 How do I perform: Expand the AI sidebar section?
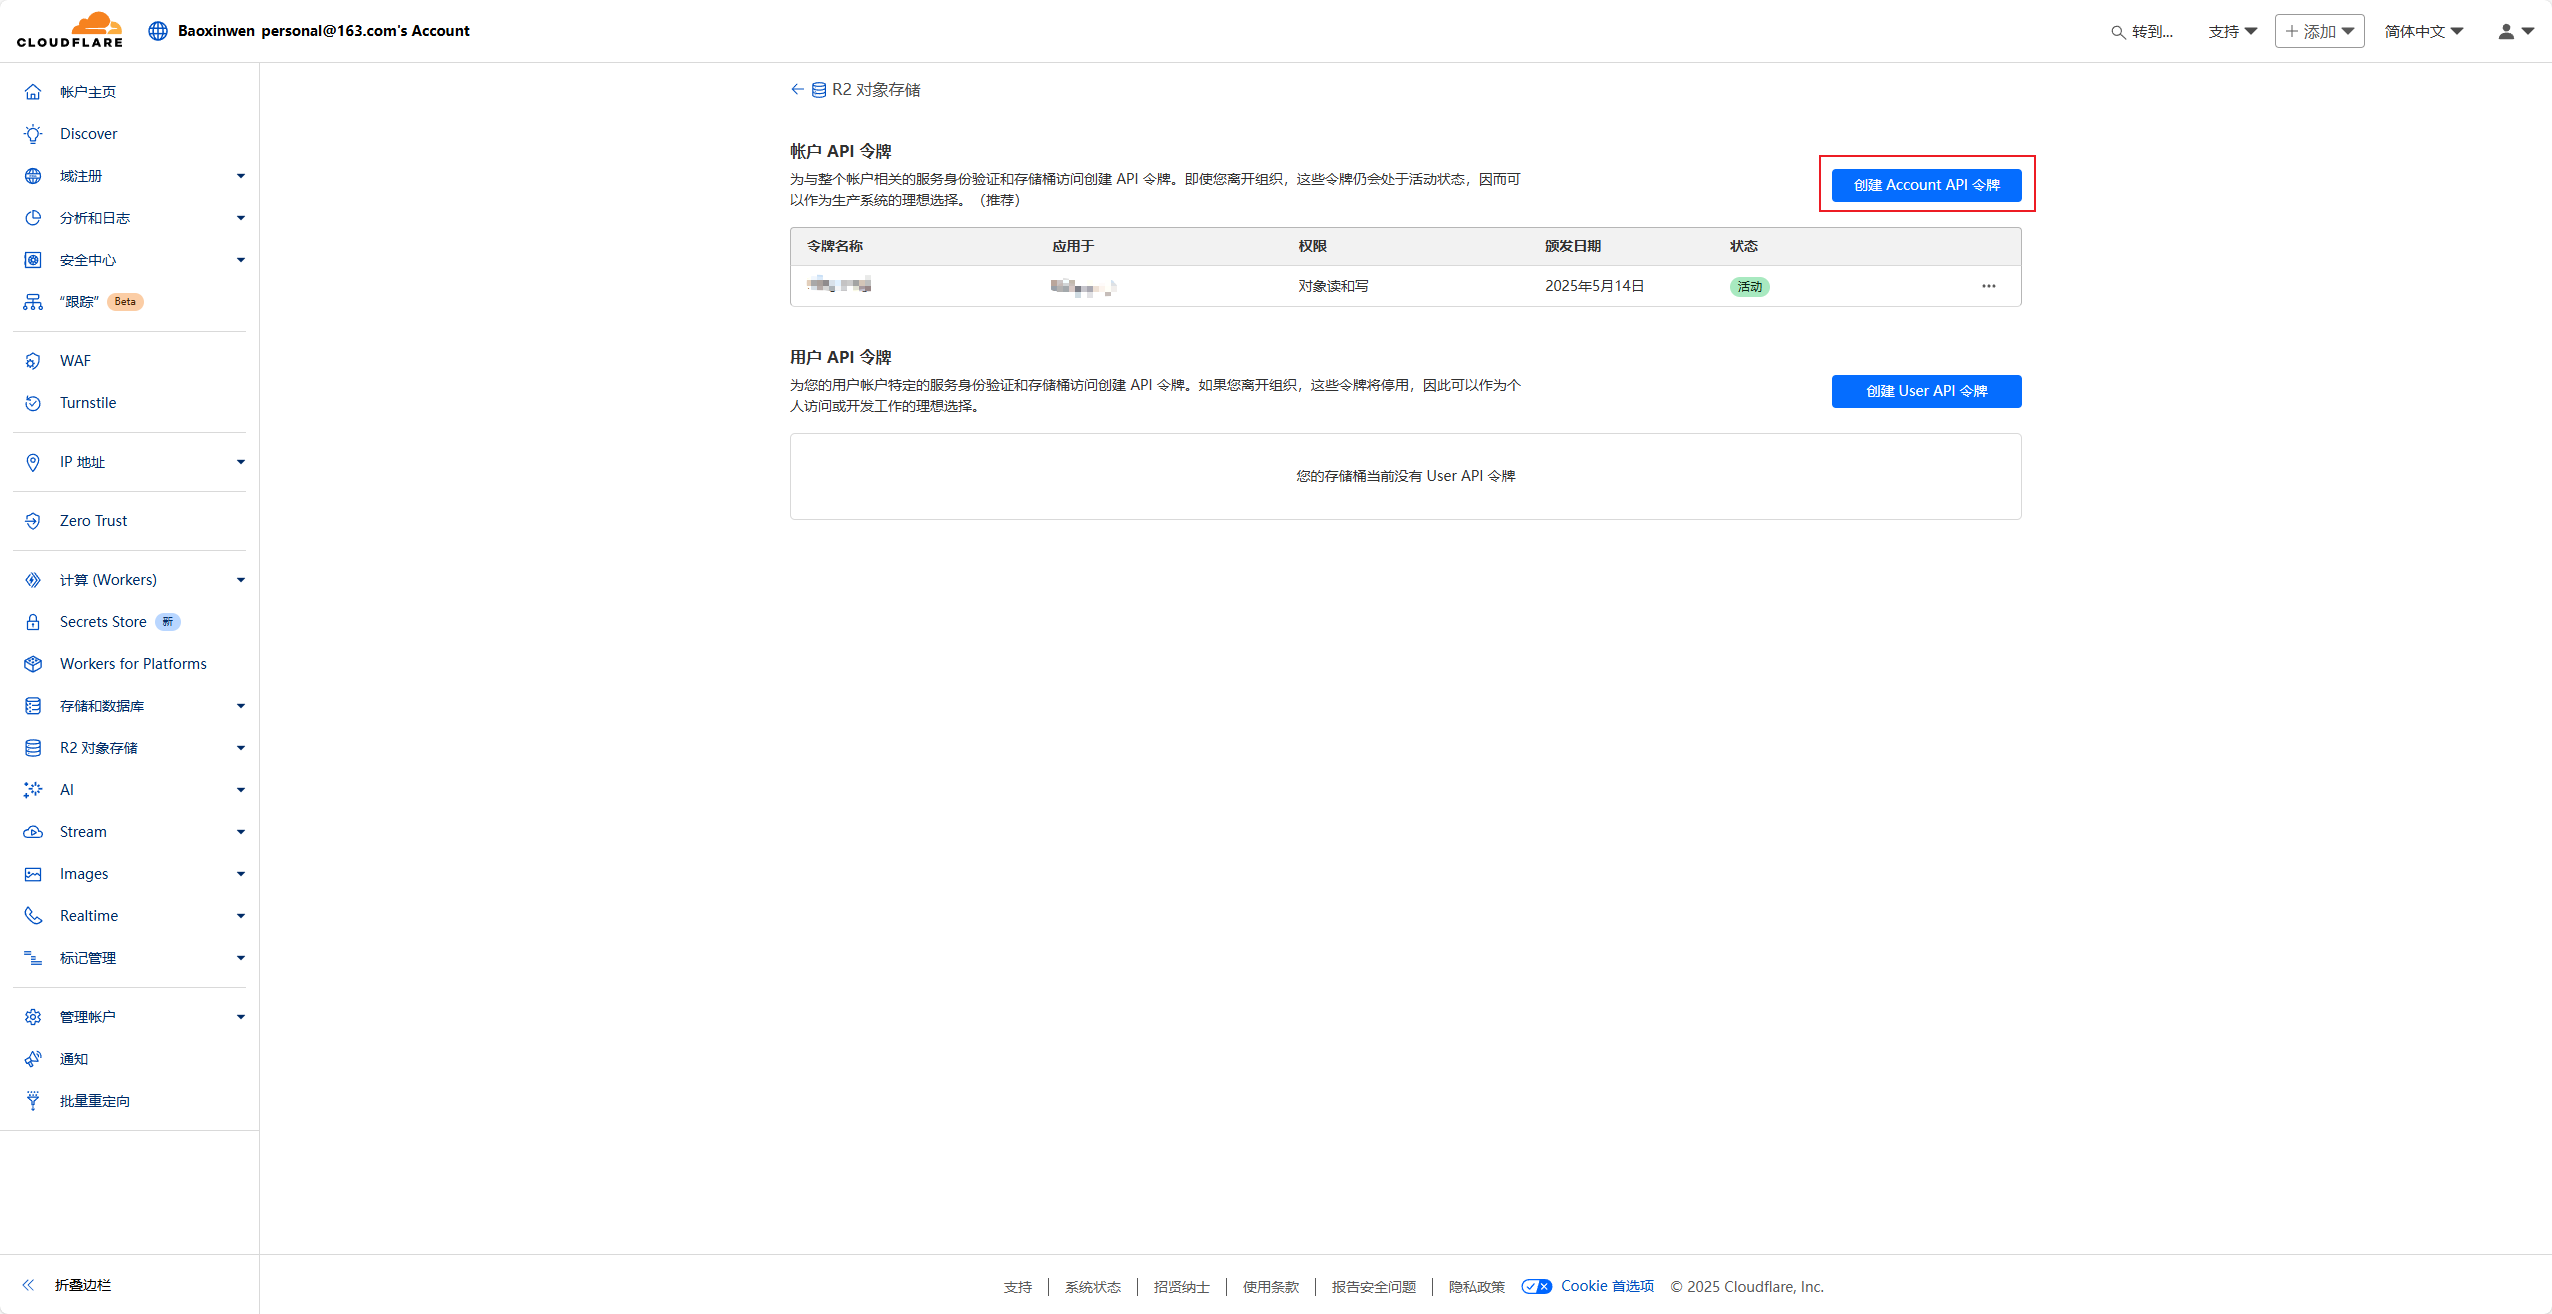[241, 790]
